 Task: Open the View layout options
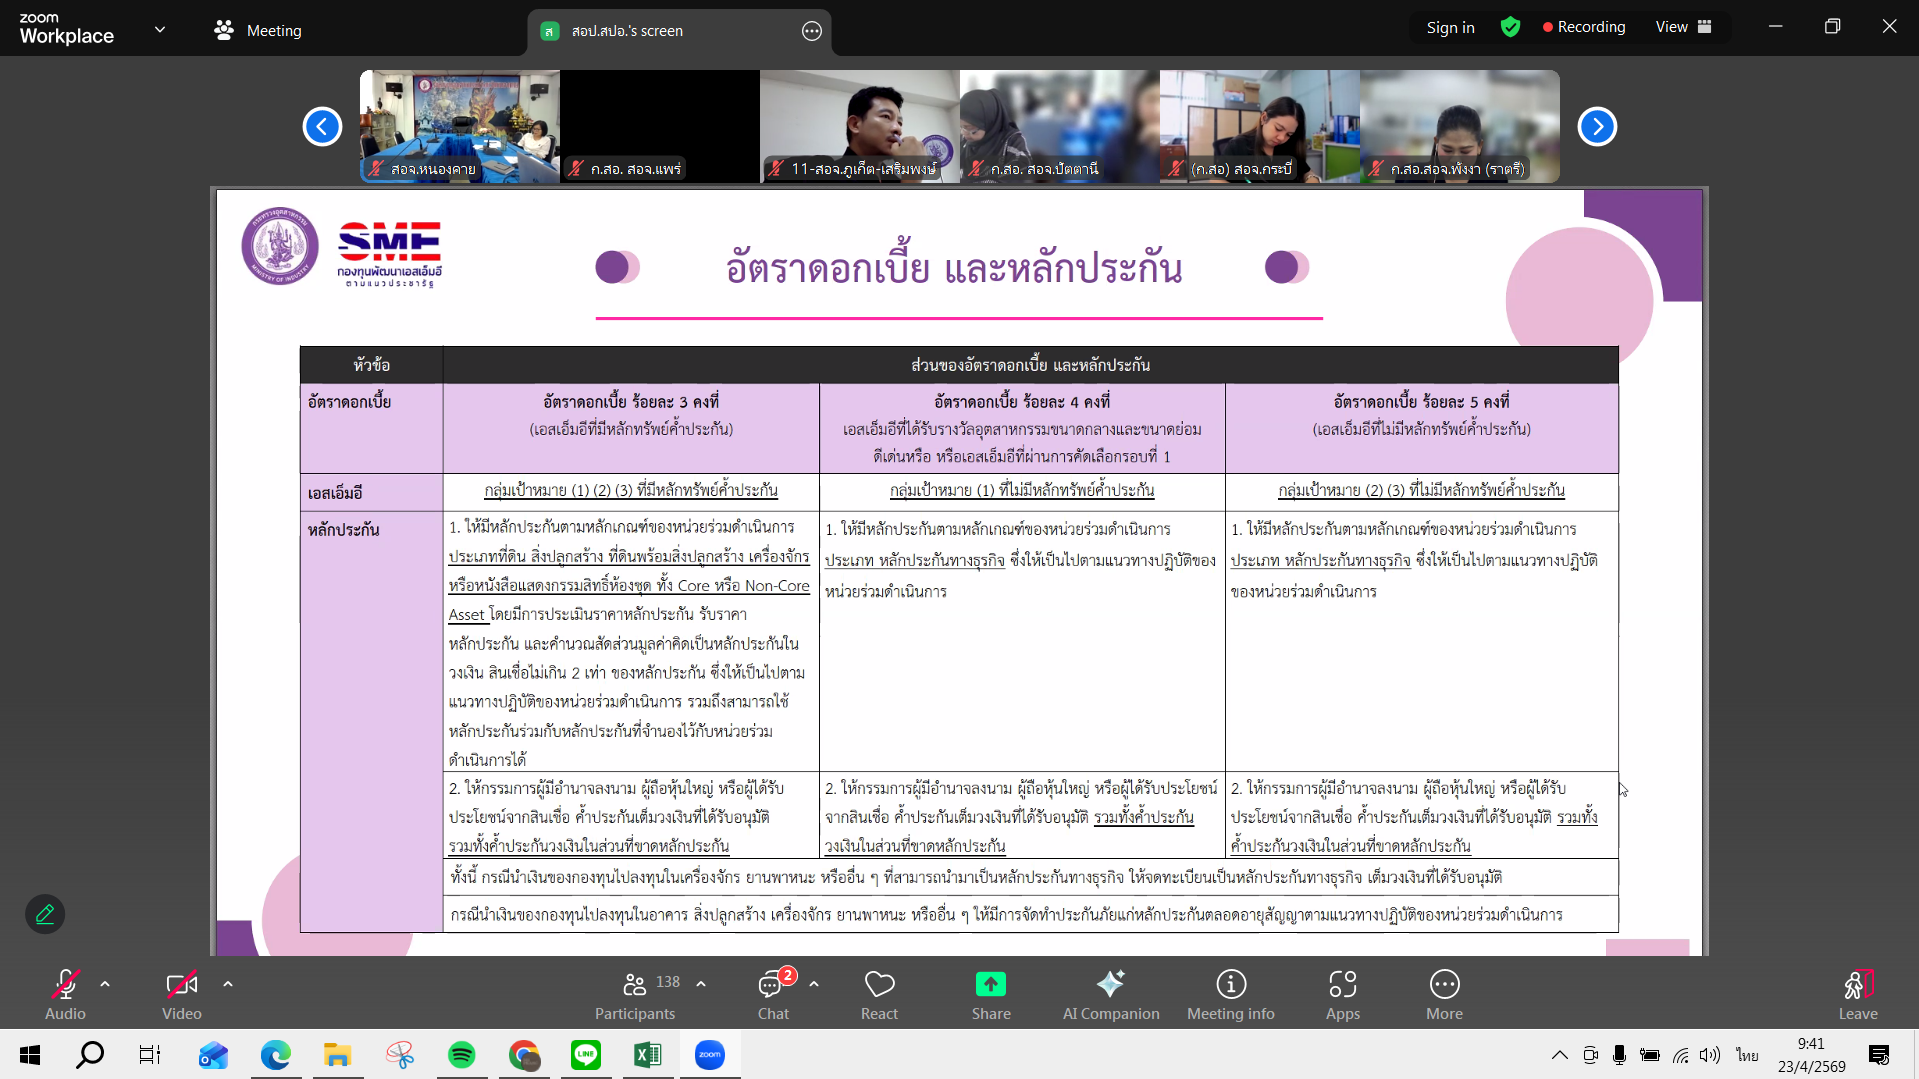coord(1683,27)
